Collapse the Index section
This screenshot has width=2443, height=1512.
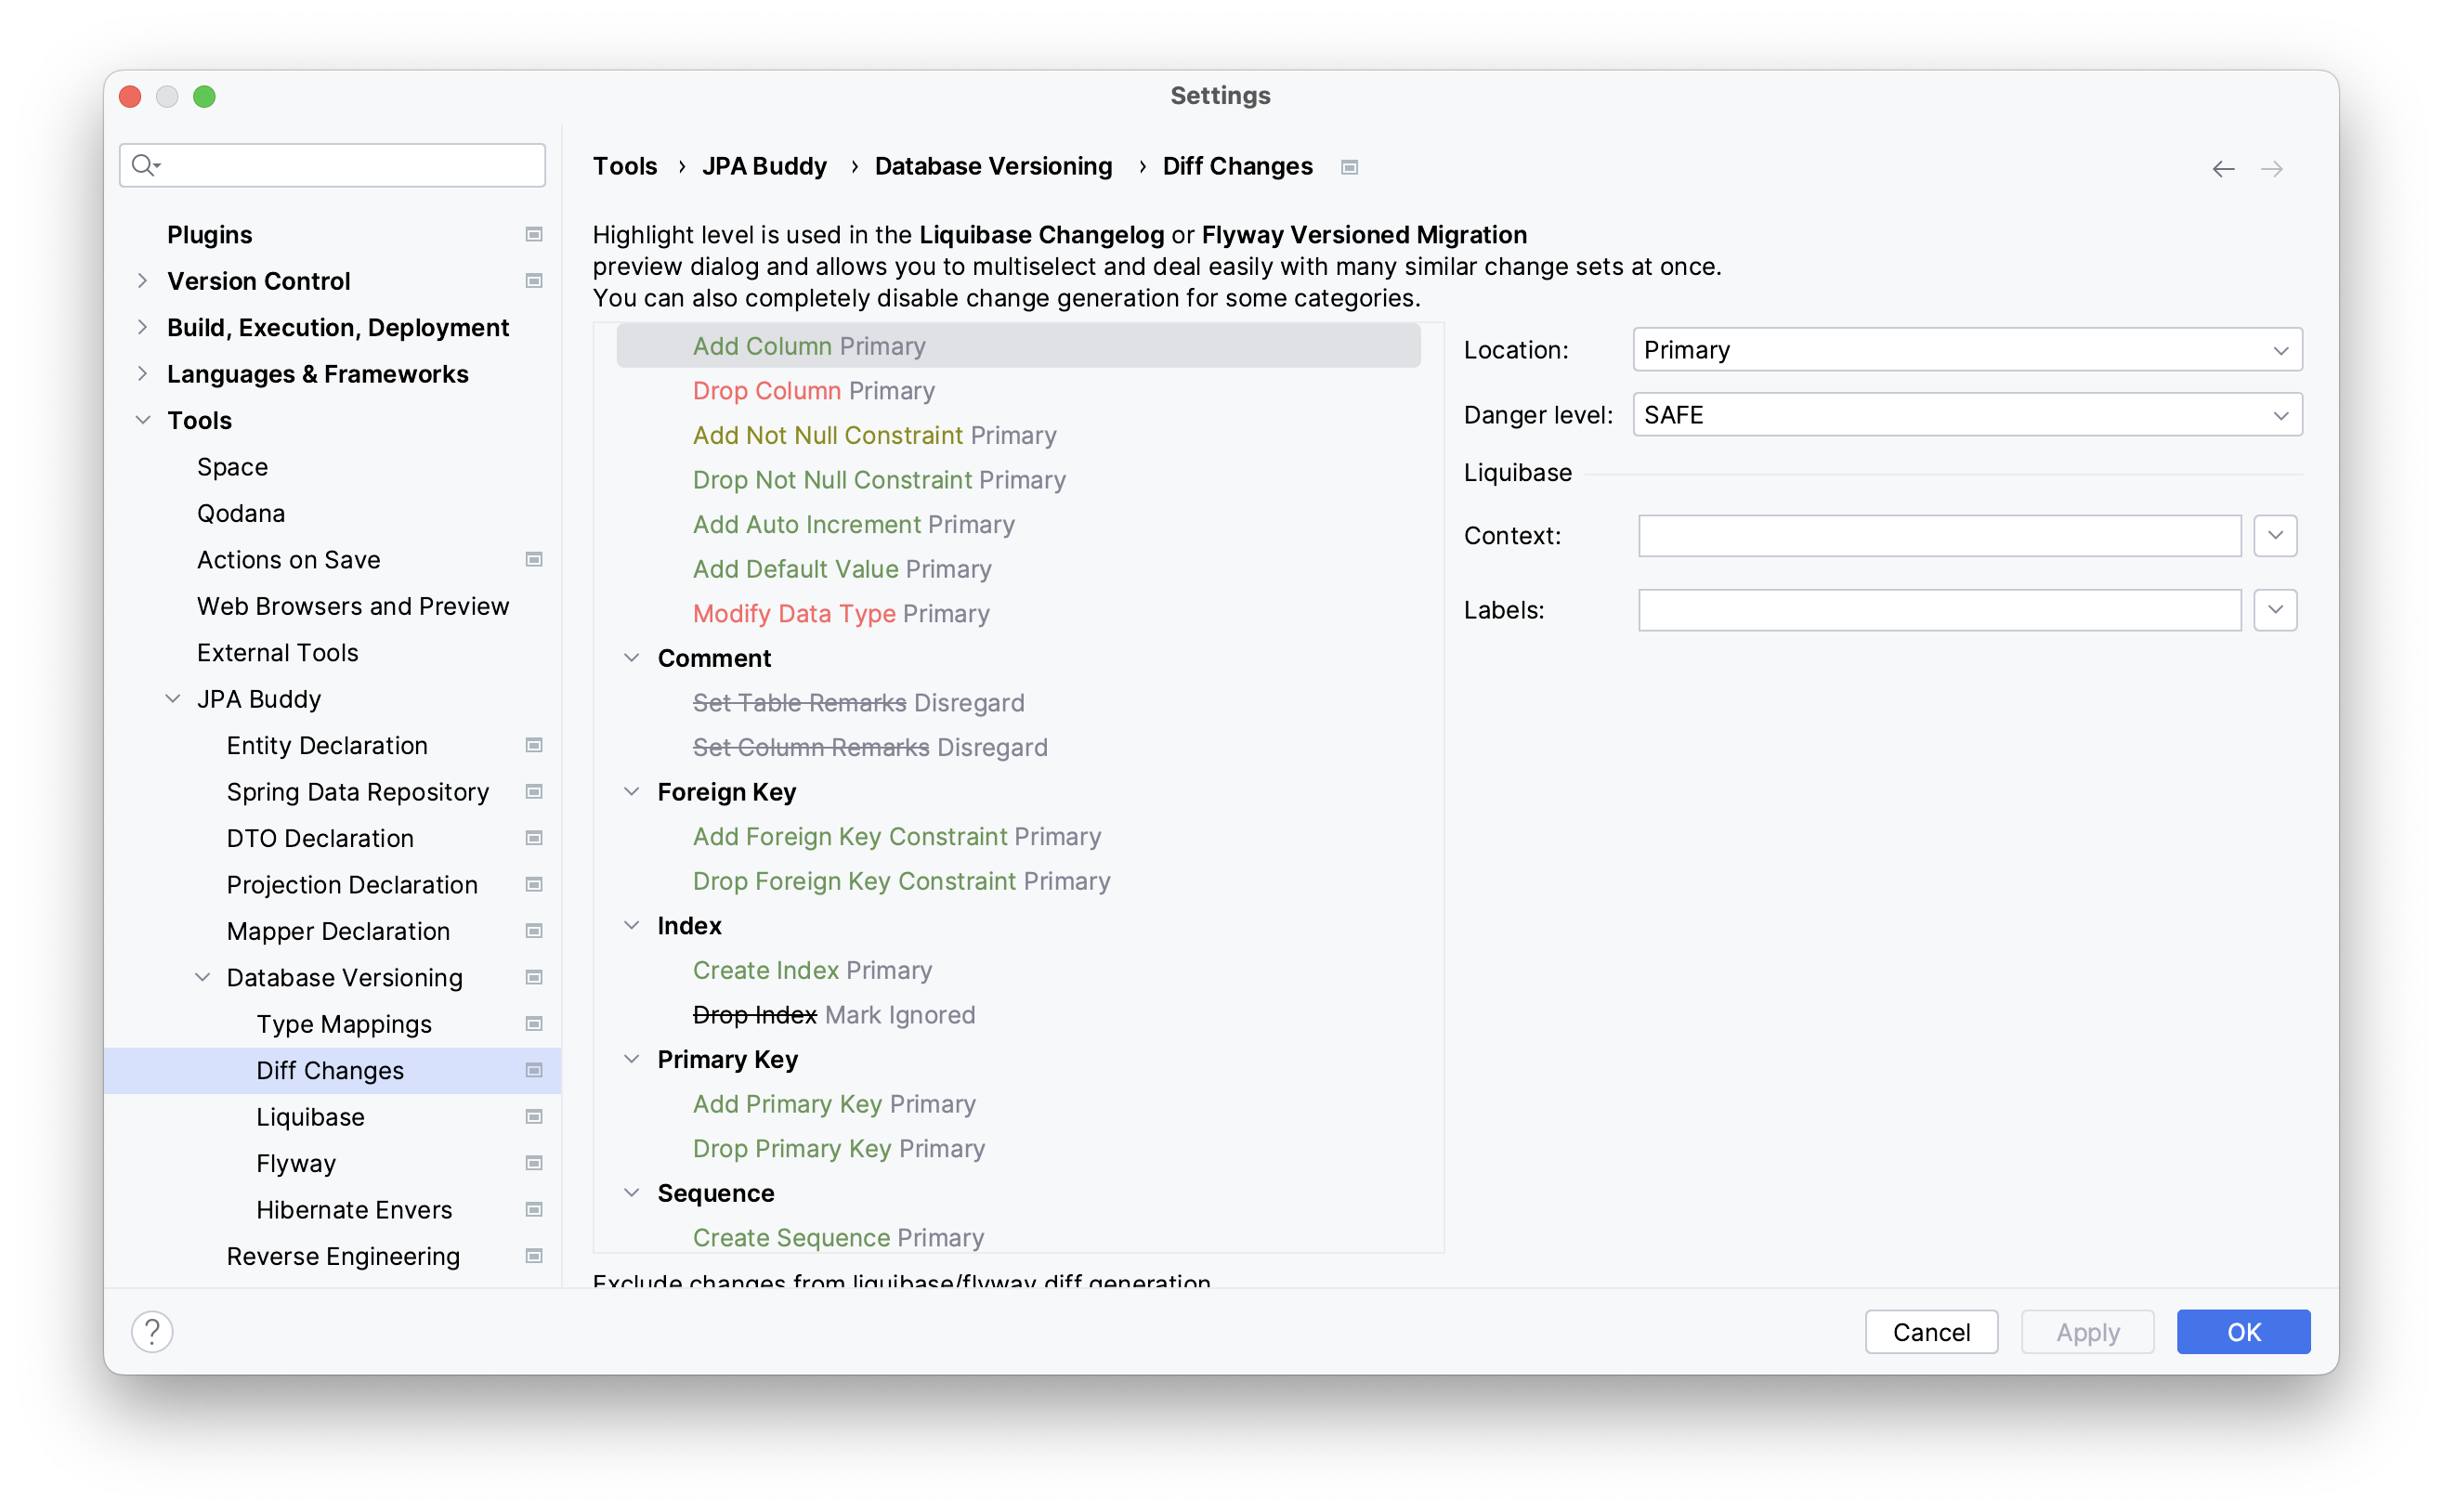coord(634,926)
